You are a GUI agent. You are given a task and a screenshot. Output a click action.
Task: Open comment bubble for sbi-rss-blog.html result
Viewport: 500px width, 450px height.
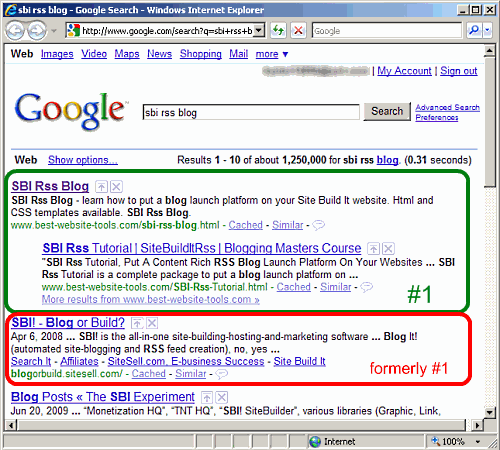[x=319, y=225]
